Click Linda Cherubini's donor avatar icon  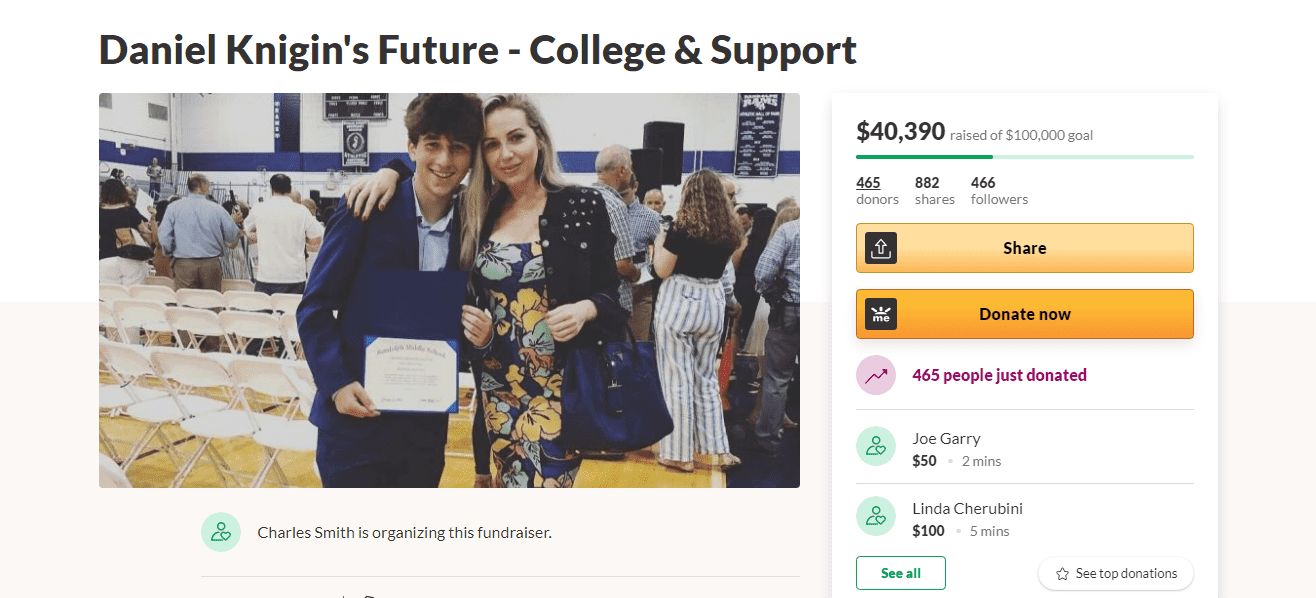pyautogui.click(x=876, y=516)
